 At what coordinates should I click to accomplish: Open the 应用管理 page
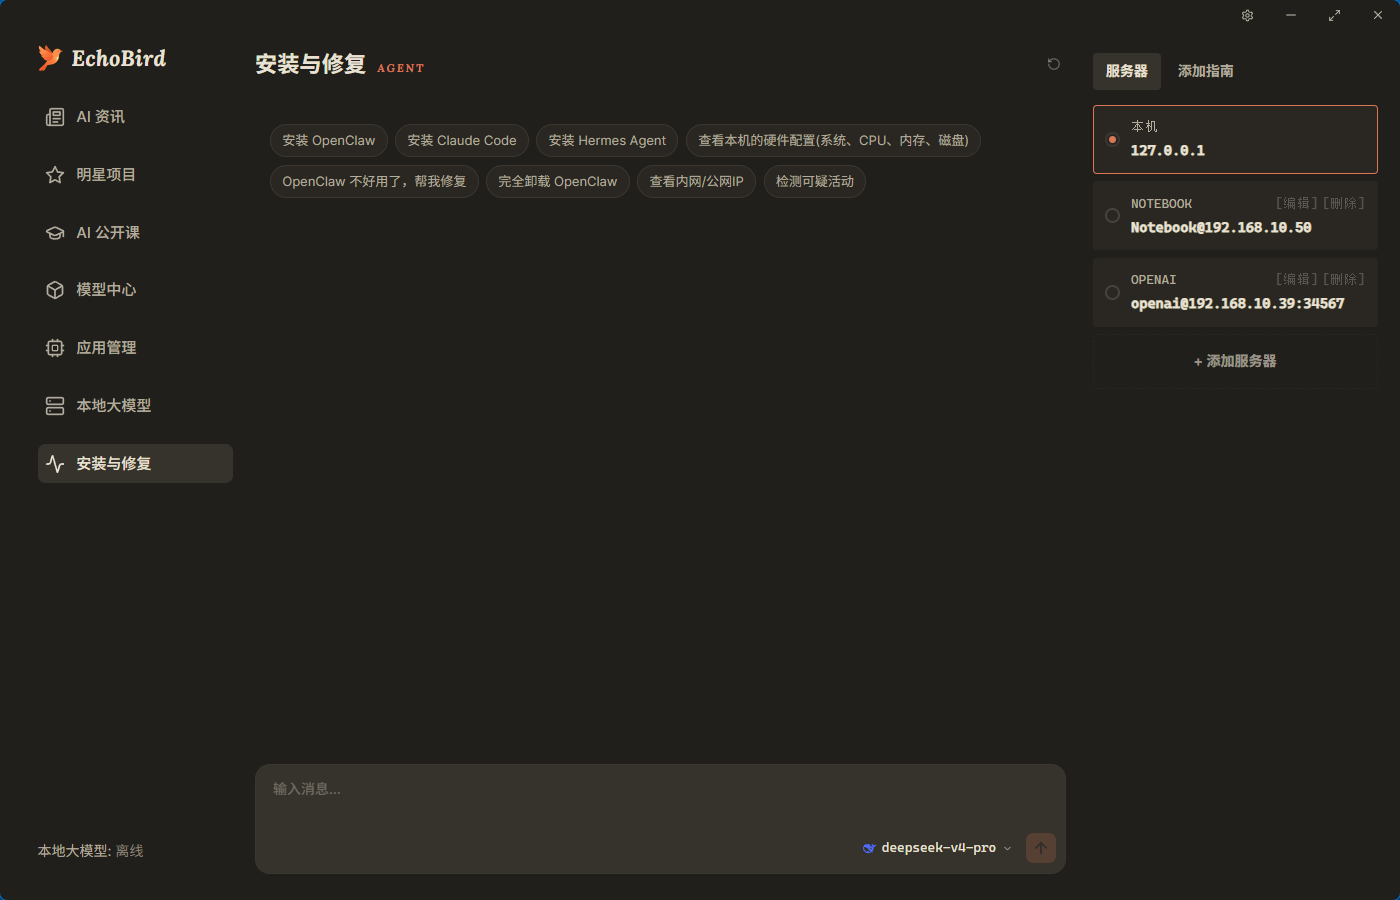135,348
